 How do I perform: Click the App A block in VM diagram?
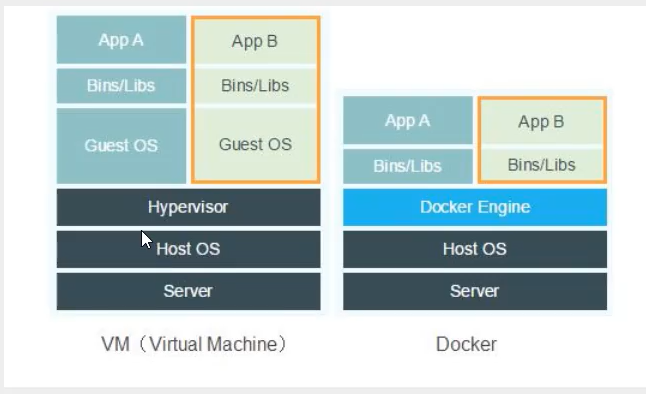tap(121, 40)
